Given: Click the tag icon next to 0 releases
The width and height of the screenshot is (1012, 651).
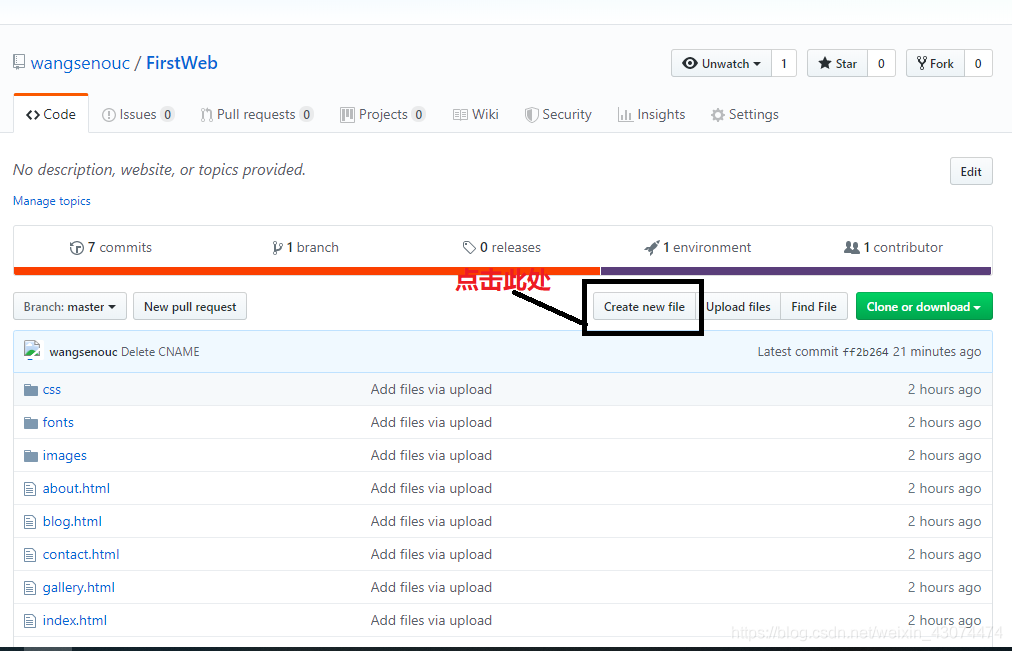Looking at the screenshot, I should [469, 248].
